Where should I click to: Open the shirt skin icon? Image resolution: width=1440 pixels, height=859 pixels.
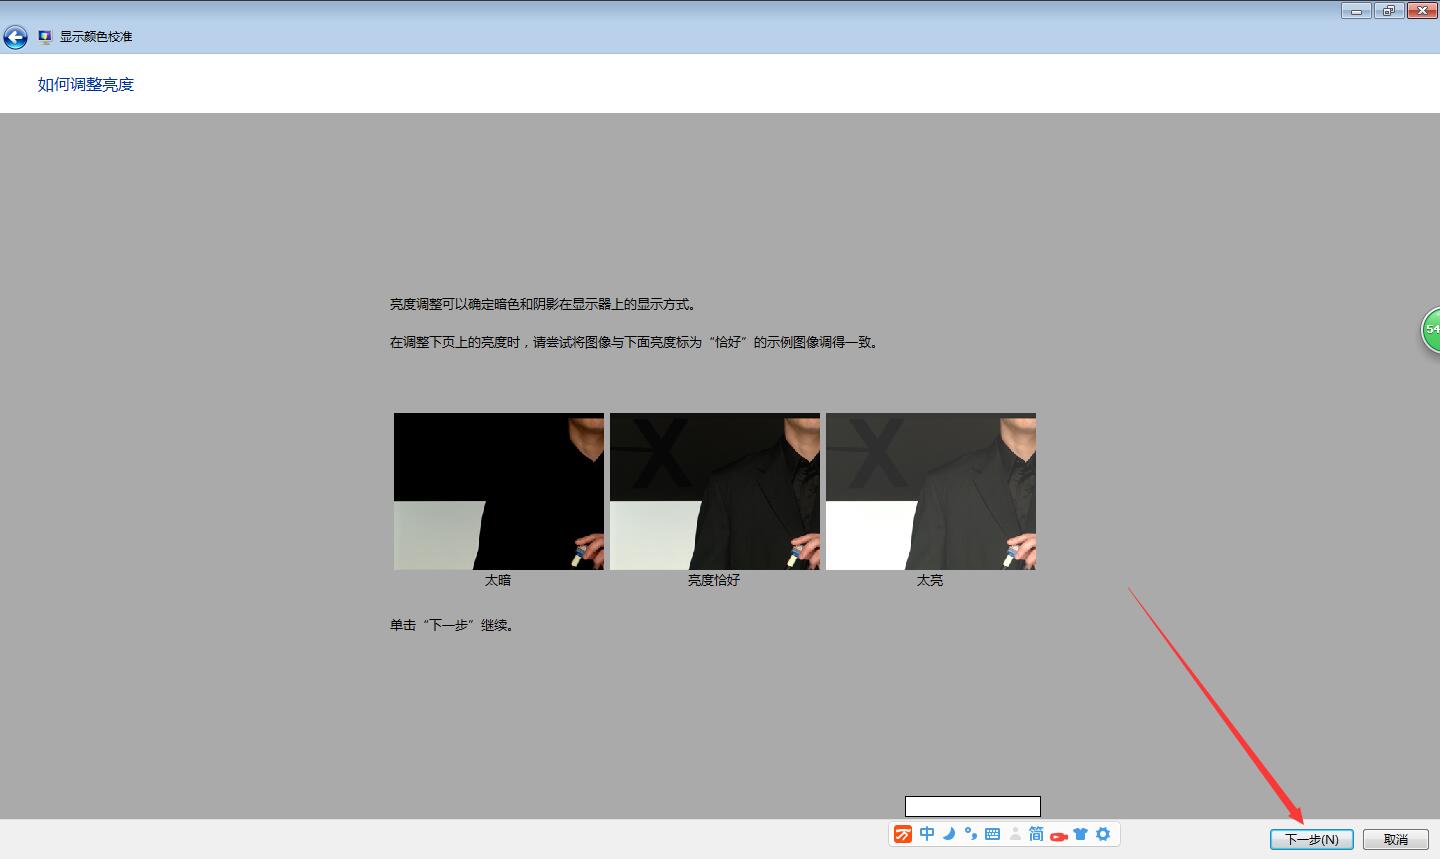(x=1080, y=834)
